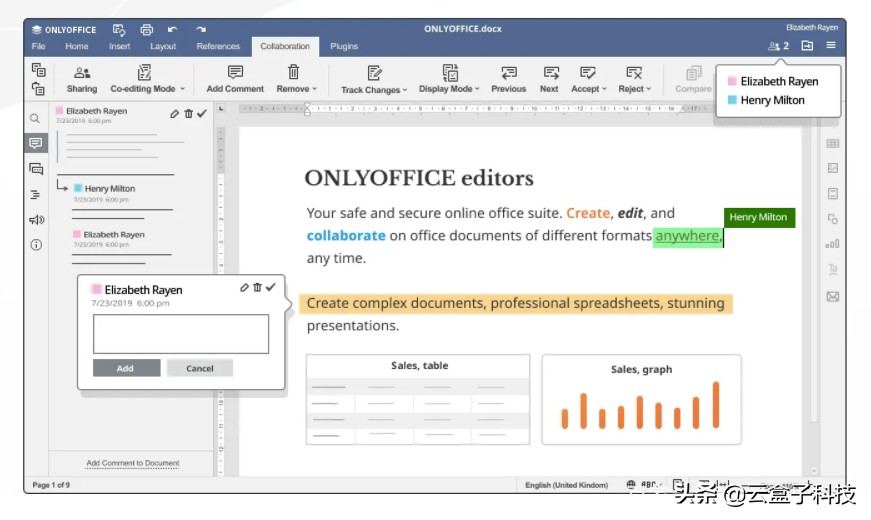The width and height of the screenshot is (871, 520).
Task: Open the Search panel in left sidebar
Action: click(35, 118)
